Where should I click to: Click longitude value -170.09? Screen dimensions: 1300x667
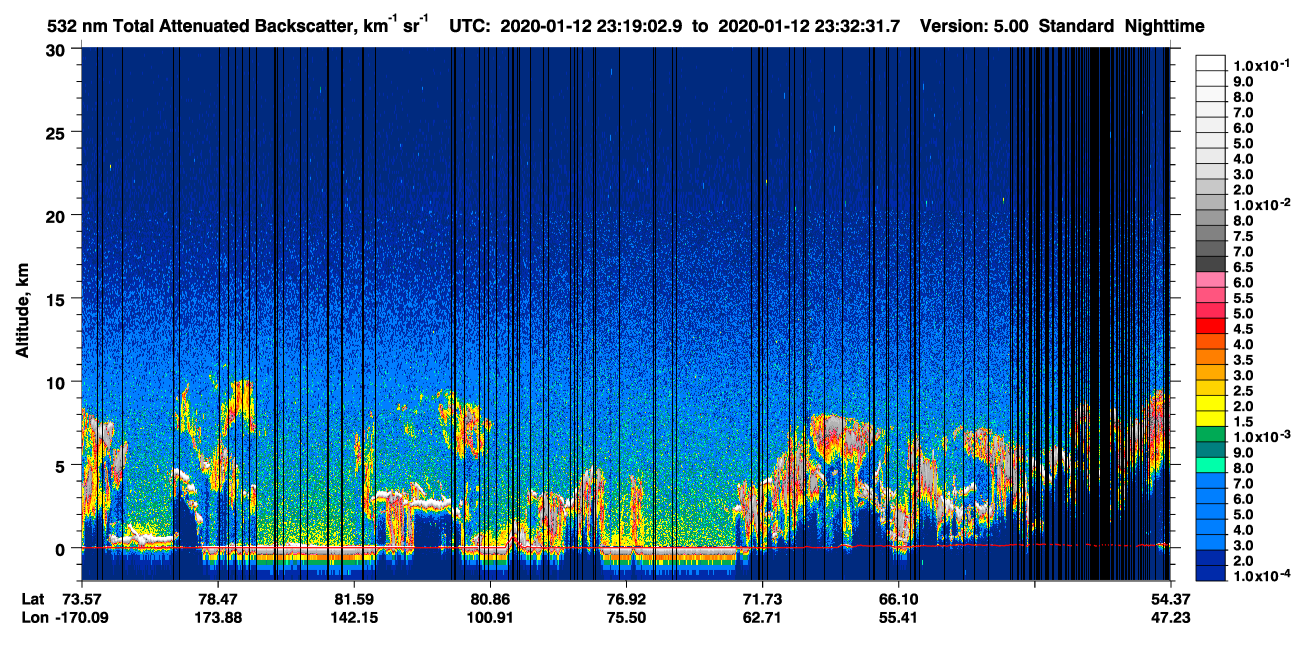(x=82, y=617)
